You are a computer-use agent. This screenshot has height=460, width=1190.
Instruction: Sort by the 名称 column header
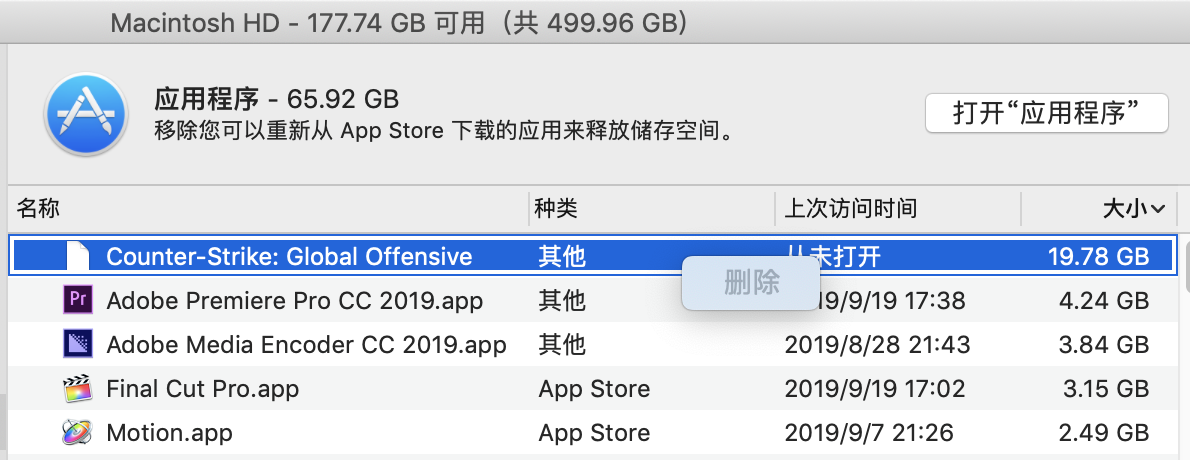pos(40,209)
